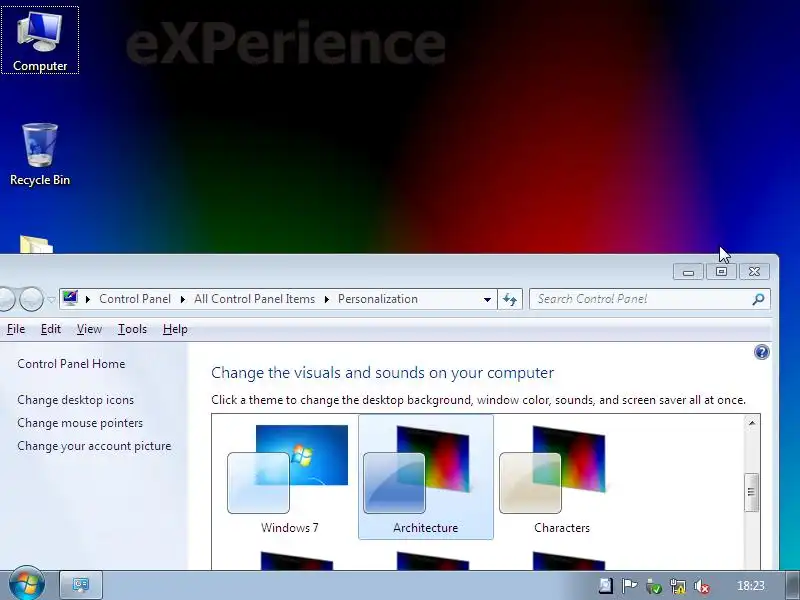The width and height of the screenshot is (800, 600).
Task: Click the magnifier icon in the search box
Action: [x=758, y=299]
